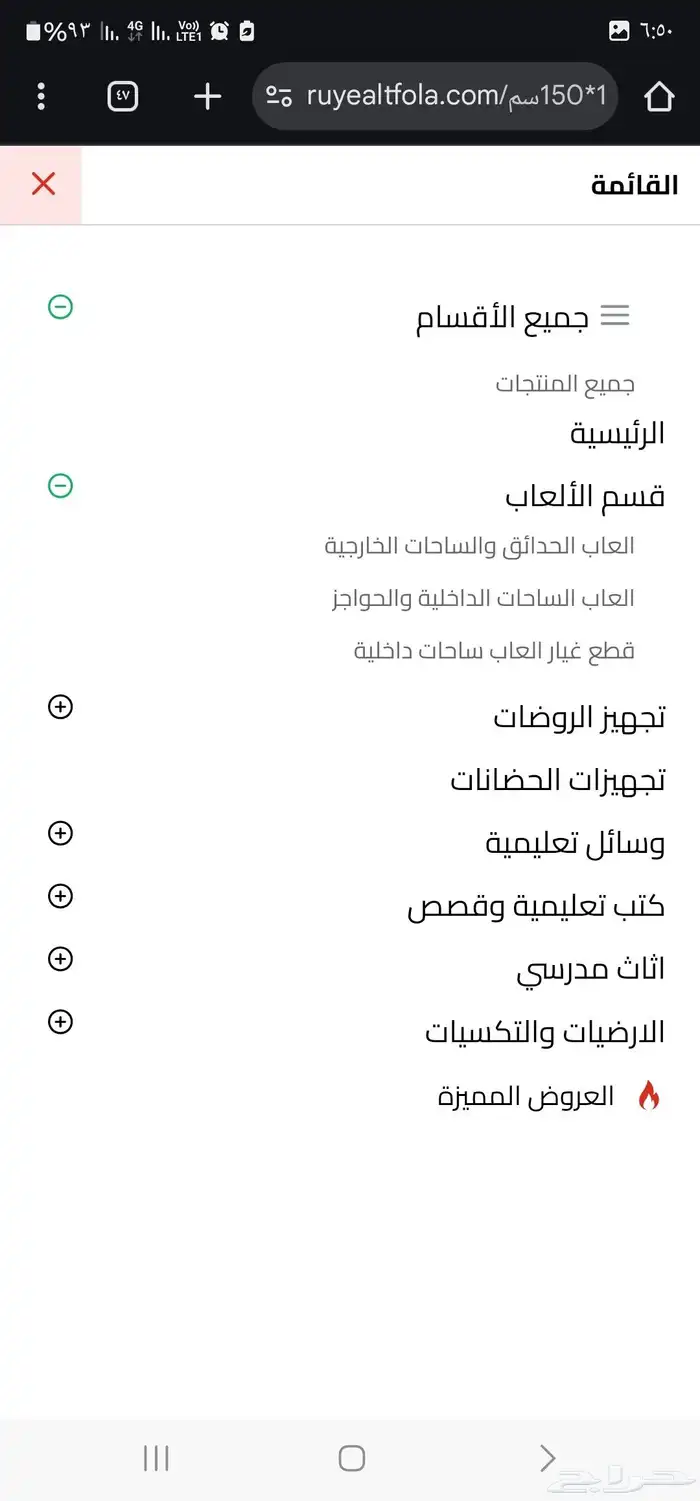Tap the back navigation arrow at screen bottom
The width and height of the screenshot is (700, 1501).
click(x=546, y=1458)
